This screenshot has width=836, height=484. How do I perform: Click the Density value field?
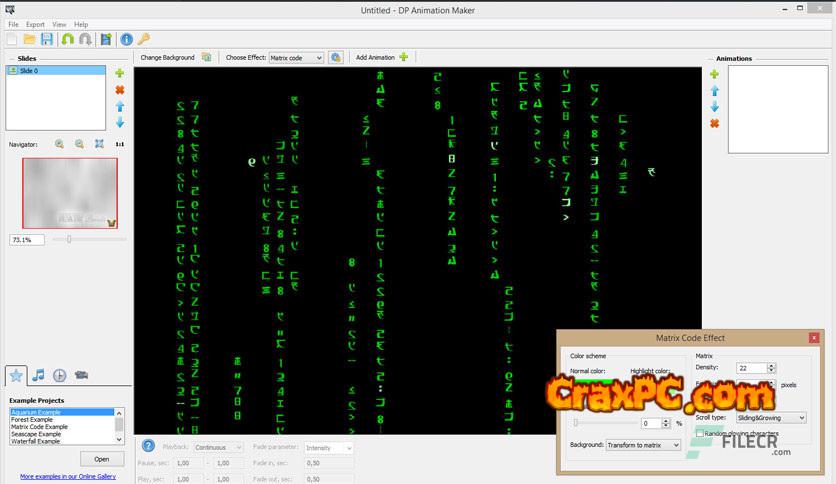point(752,368)
